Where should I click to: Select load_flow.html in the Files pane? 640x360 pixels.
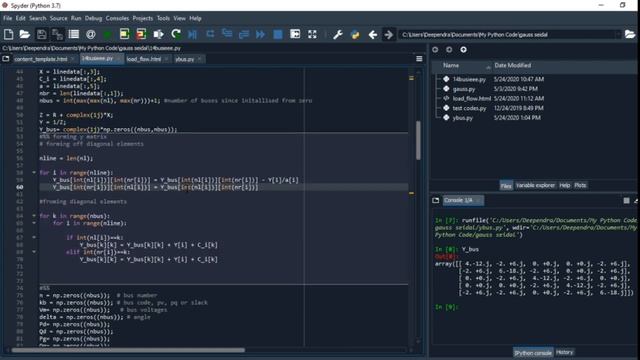point(472,98)
